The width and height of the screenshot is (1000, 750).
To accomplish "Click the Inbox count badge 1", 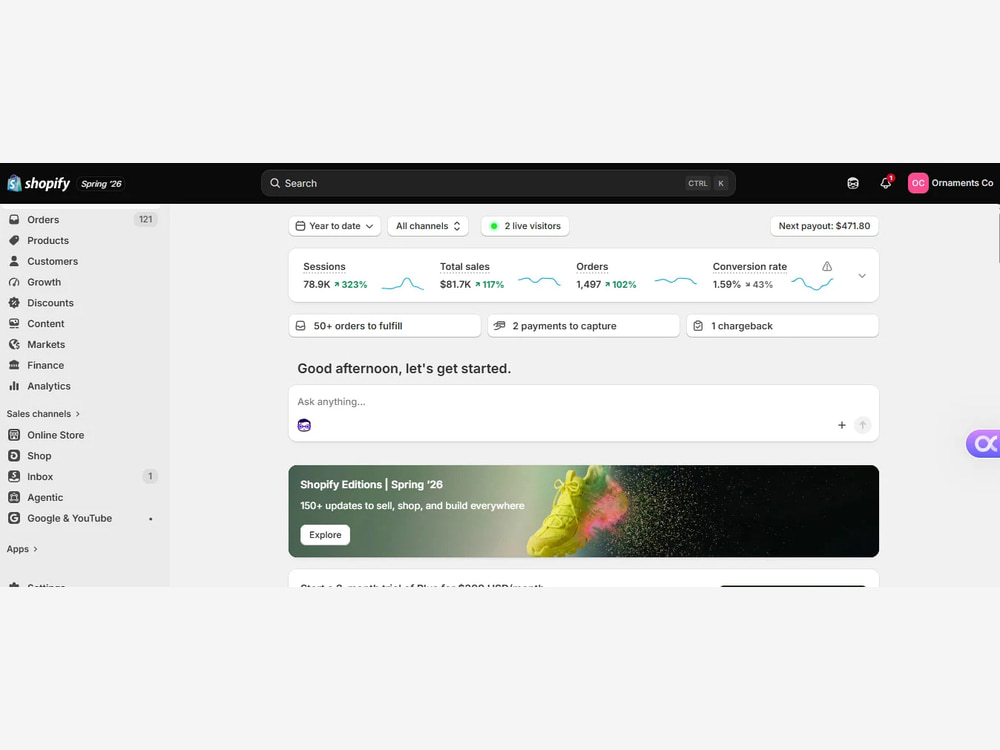I will [x=150, y=476].
